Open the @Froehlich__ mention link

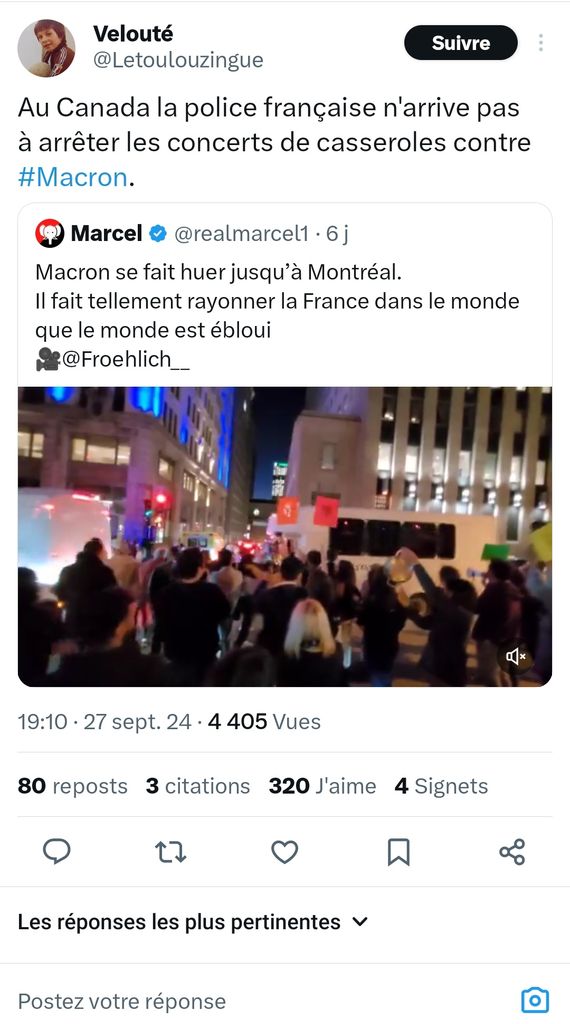tap(125, 359)
